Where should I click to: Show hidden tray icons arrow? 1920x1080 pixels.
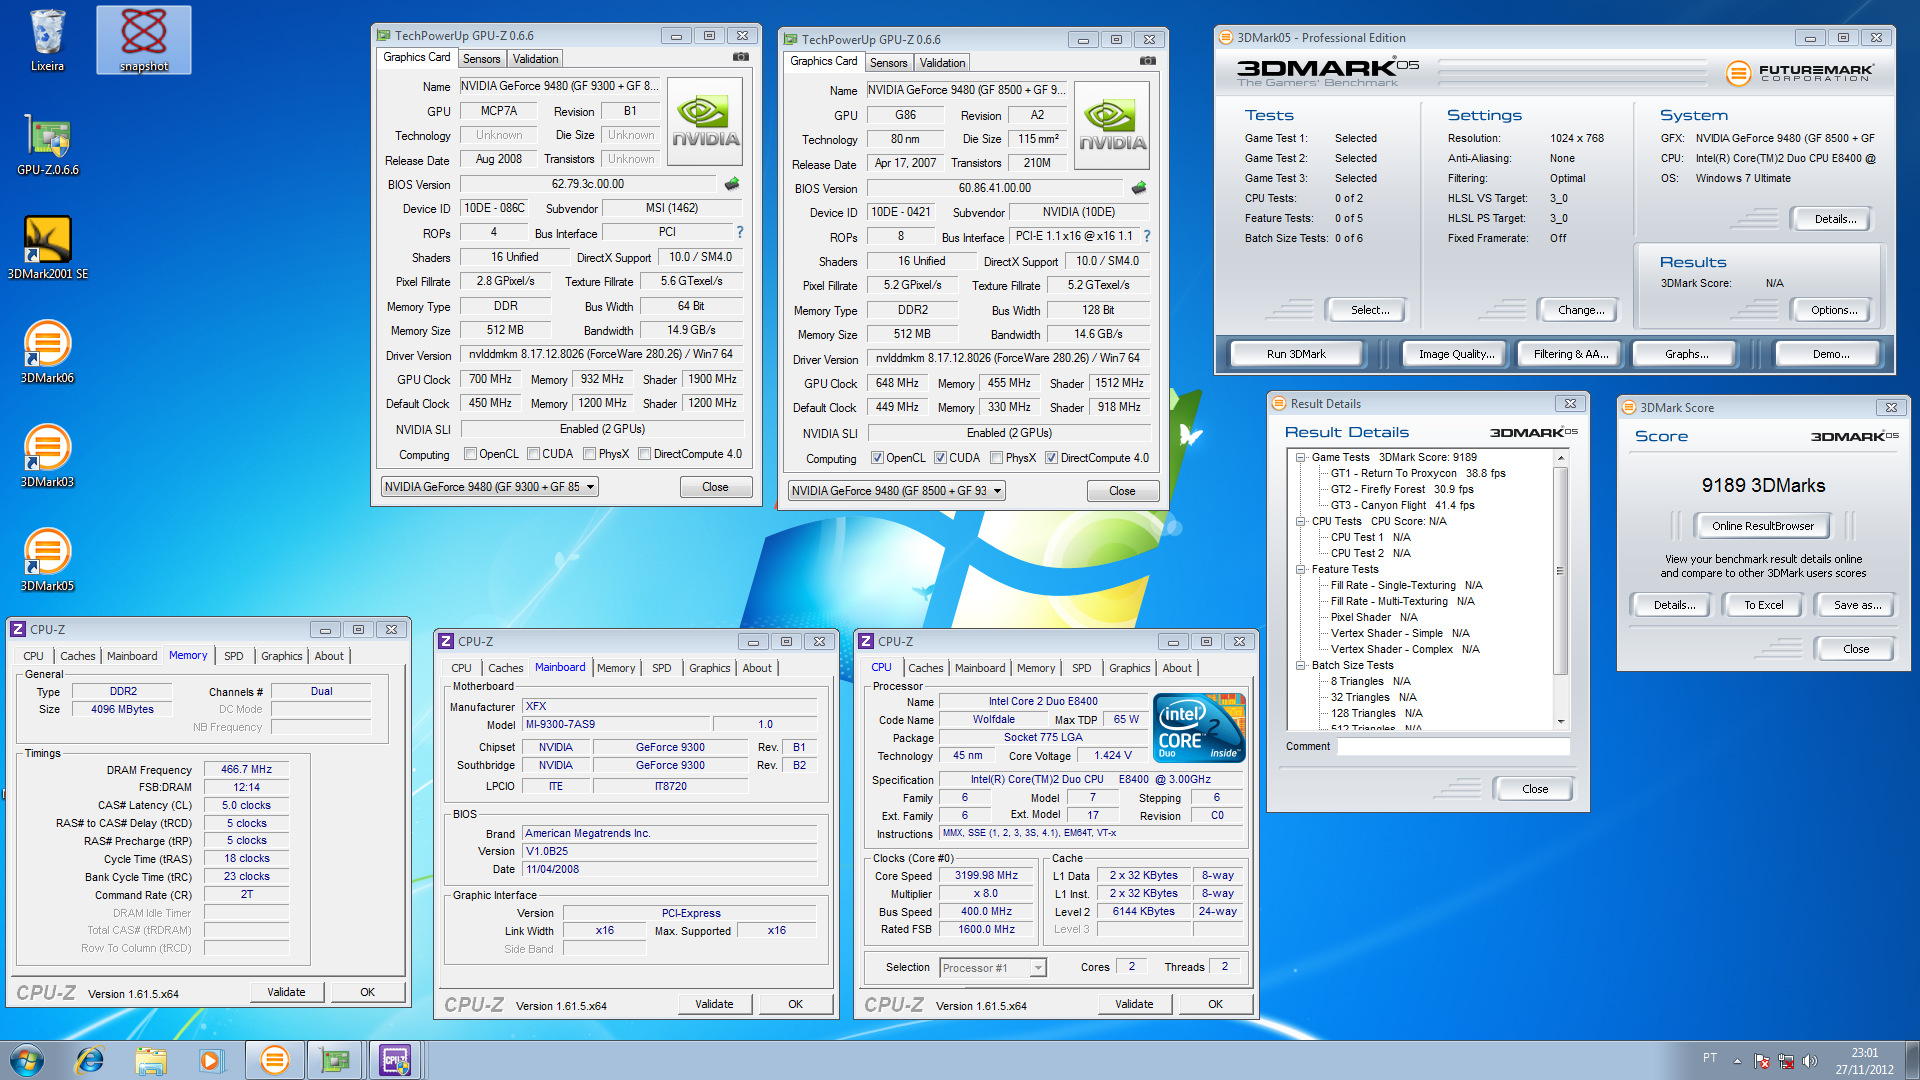1738,1061
